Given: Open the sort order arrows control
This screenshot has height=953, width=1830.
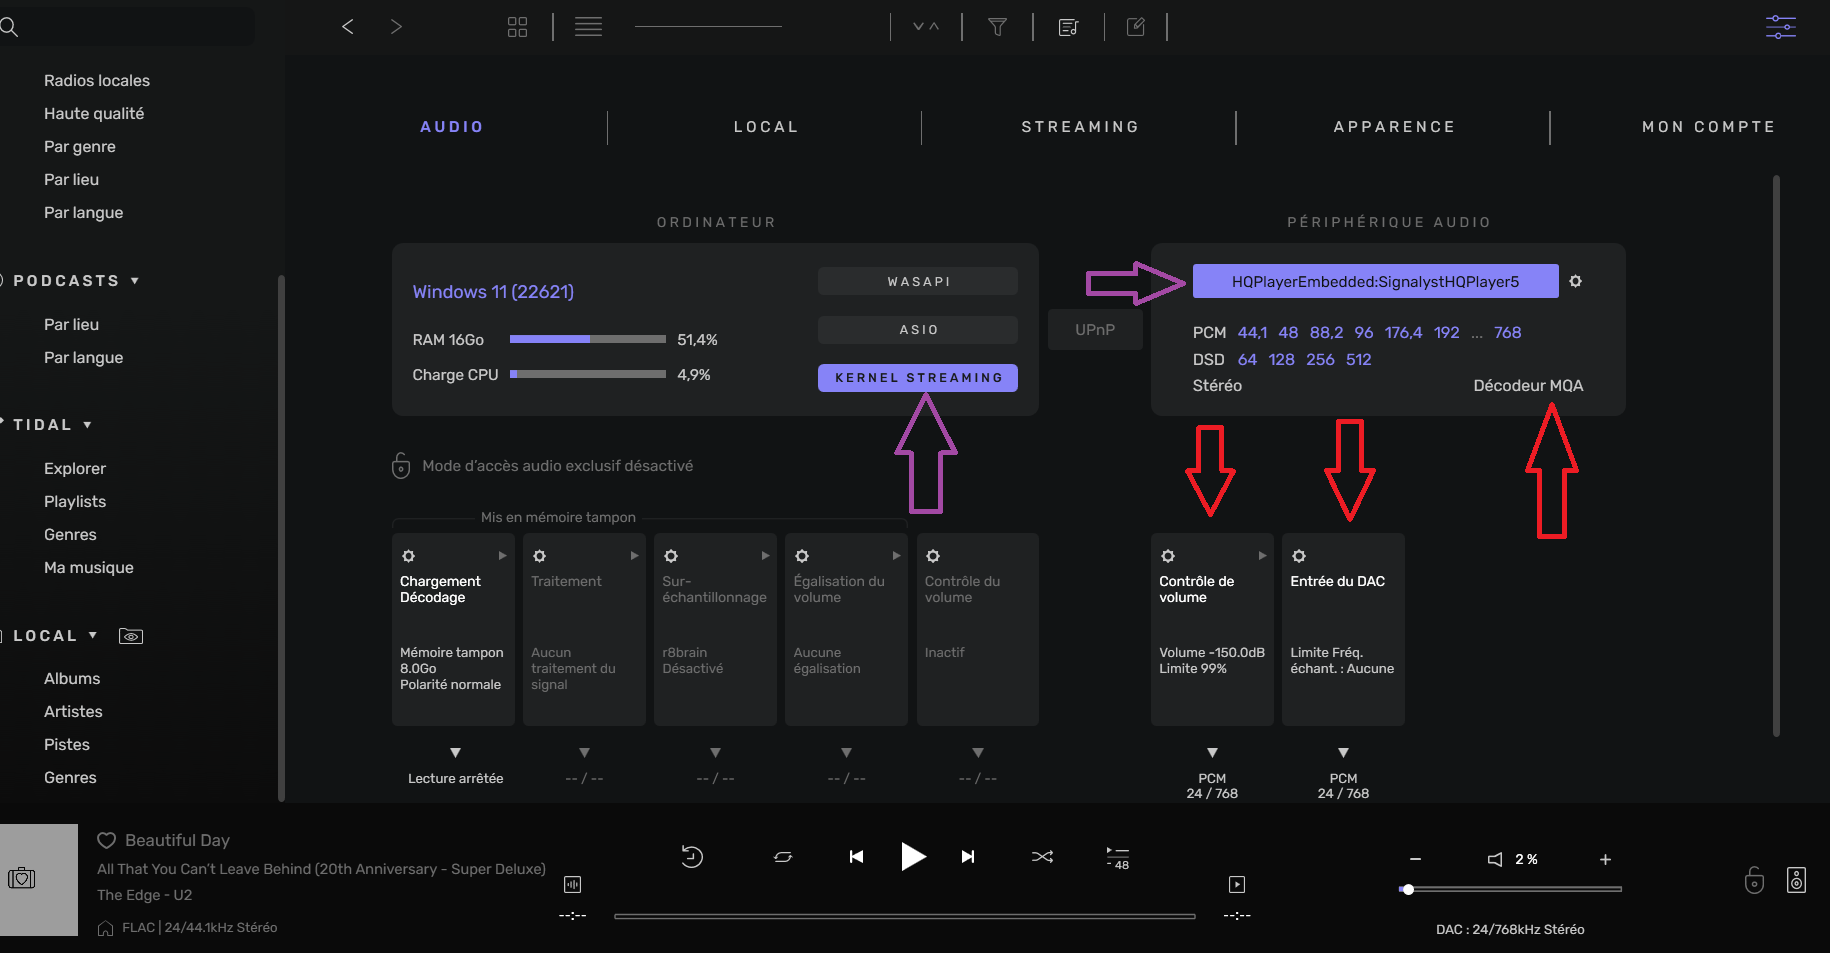Looking at the screenshot, I should (926, 27).
